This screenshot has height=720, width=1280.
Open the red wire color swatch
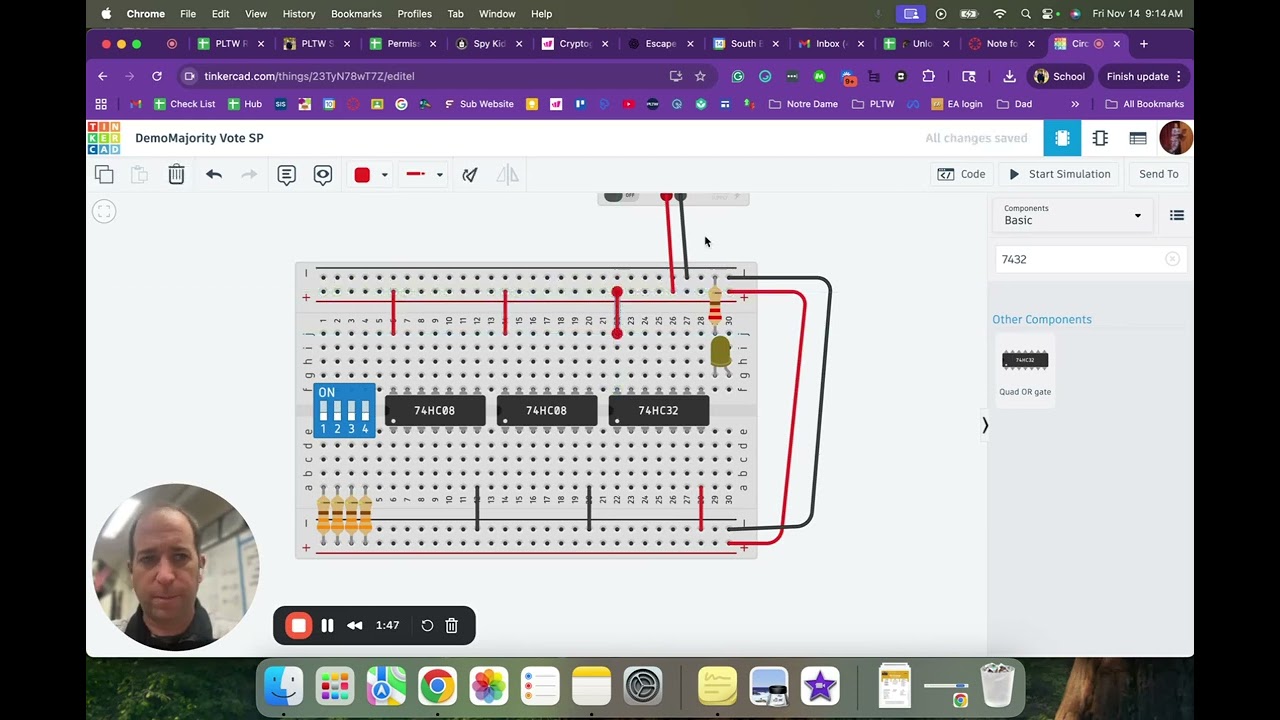tap(362, 175)
